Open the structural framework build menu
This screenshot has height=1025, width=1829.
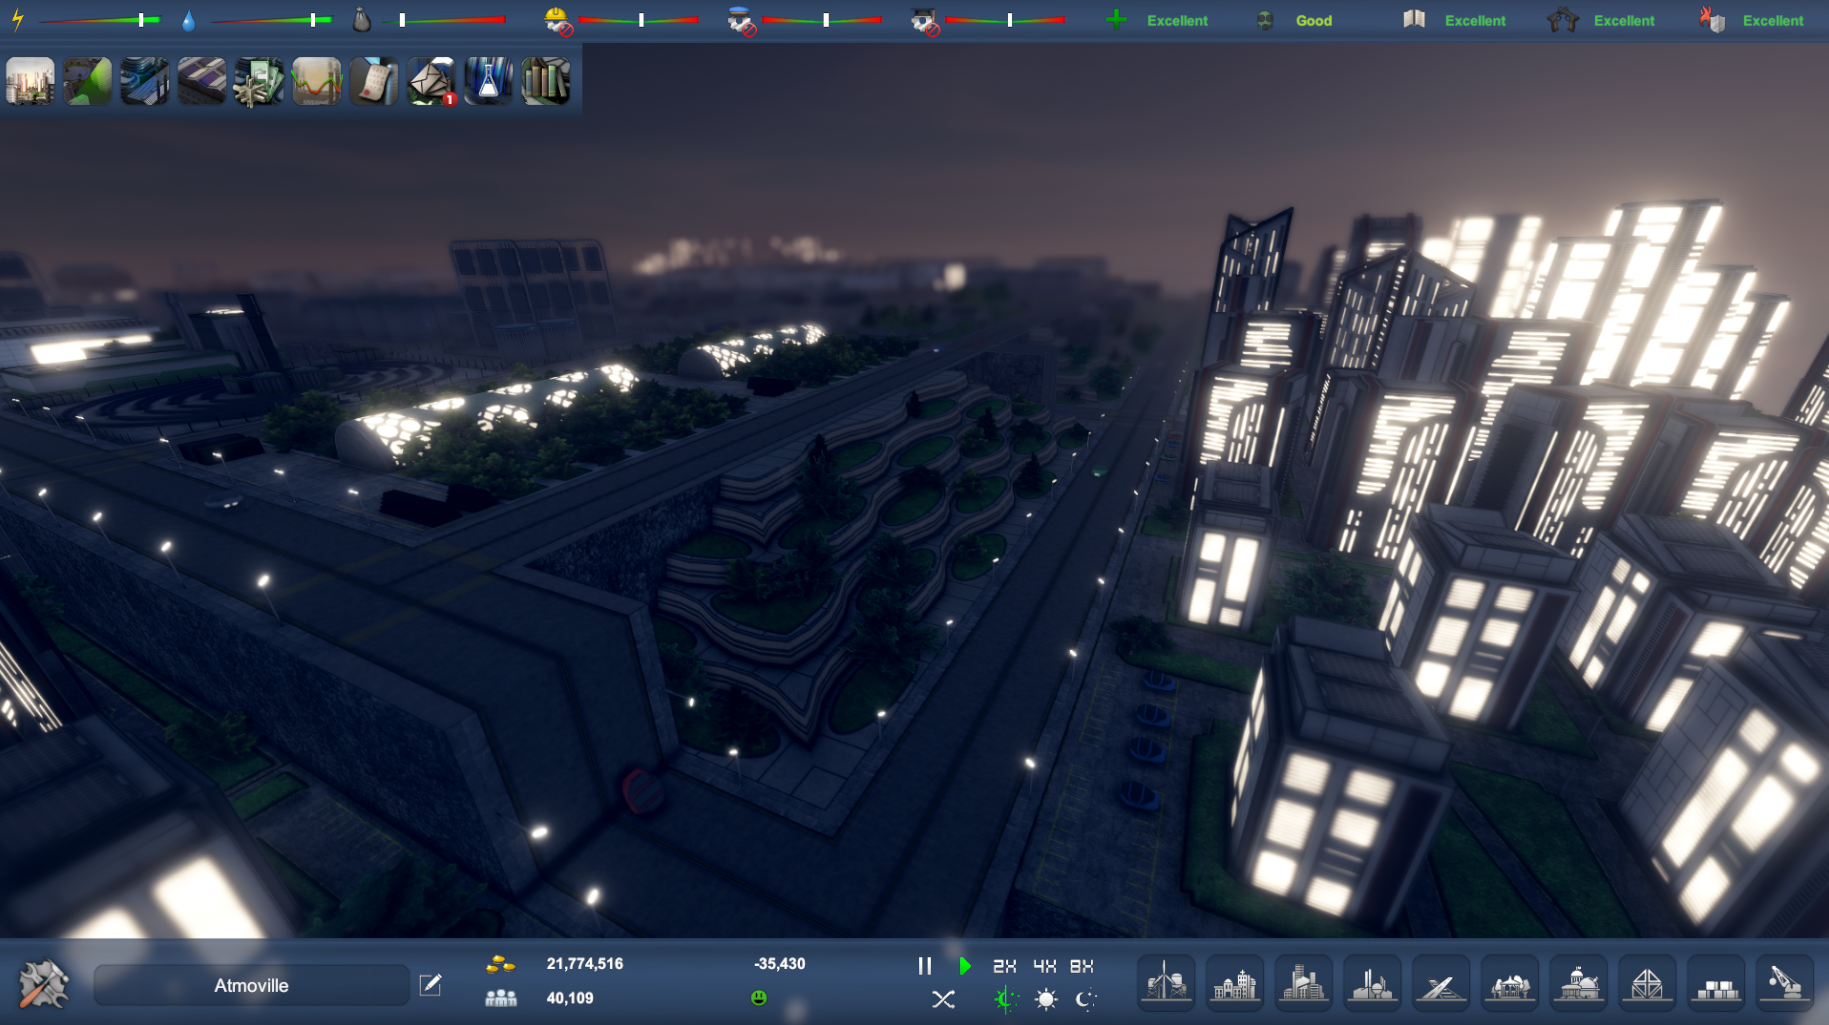(x=1647, y=983)
